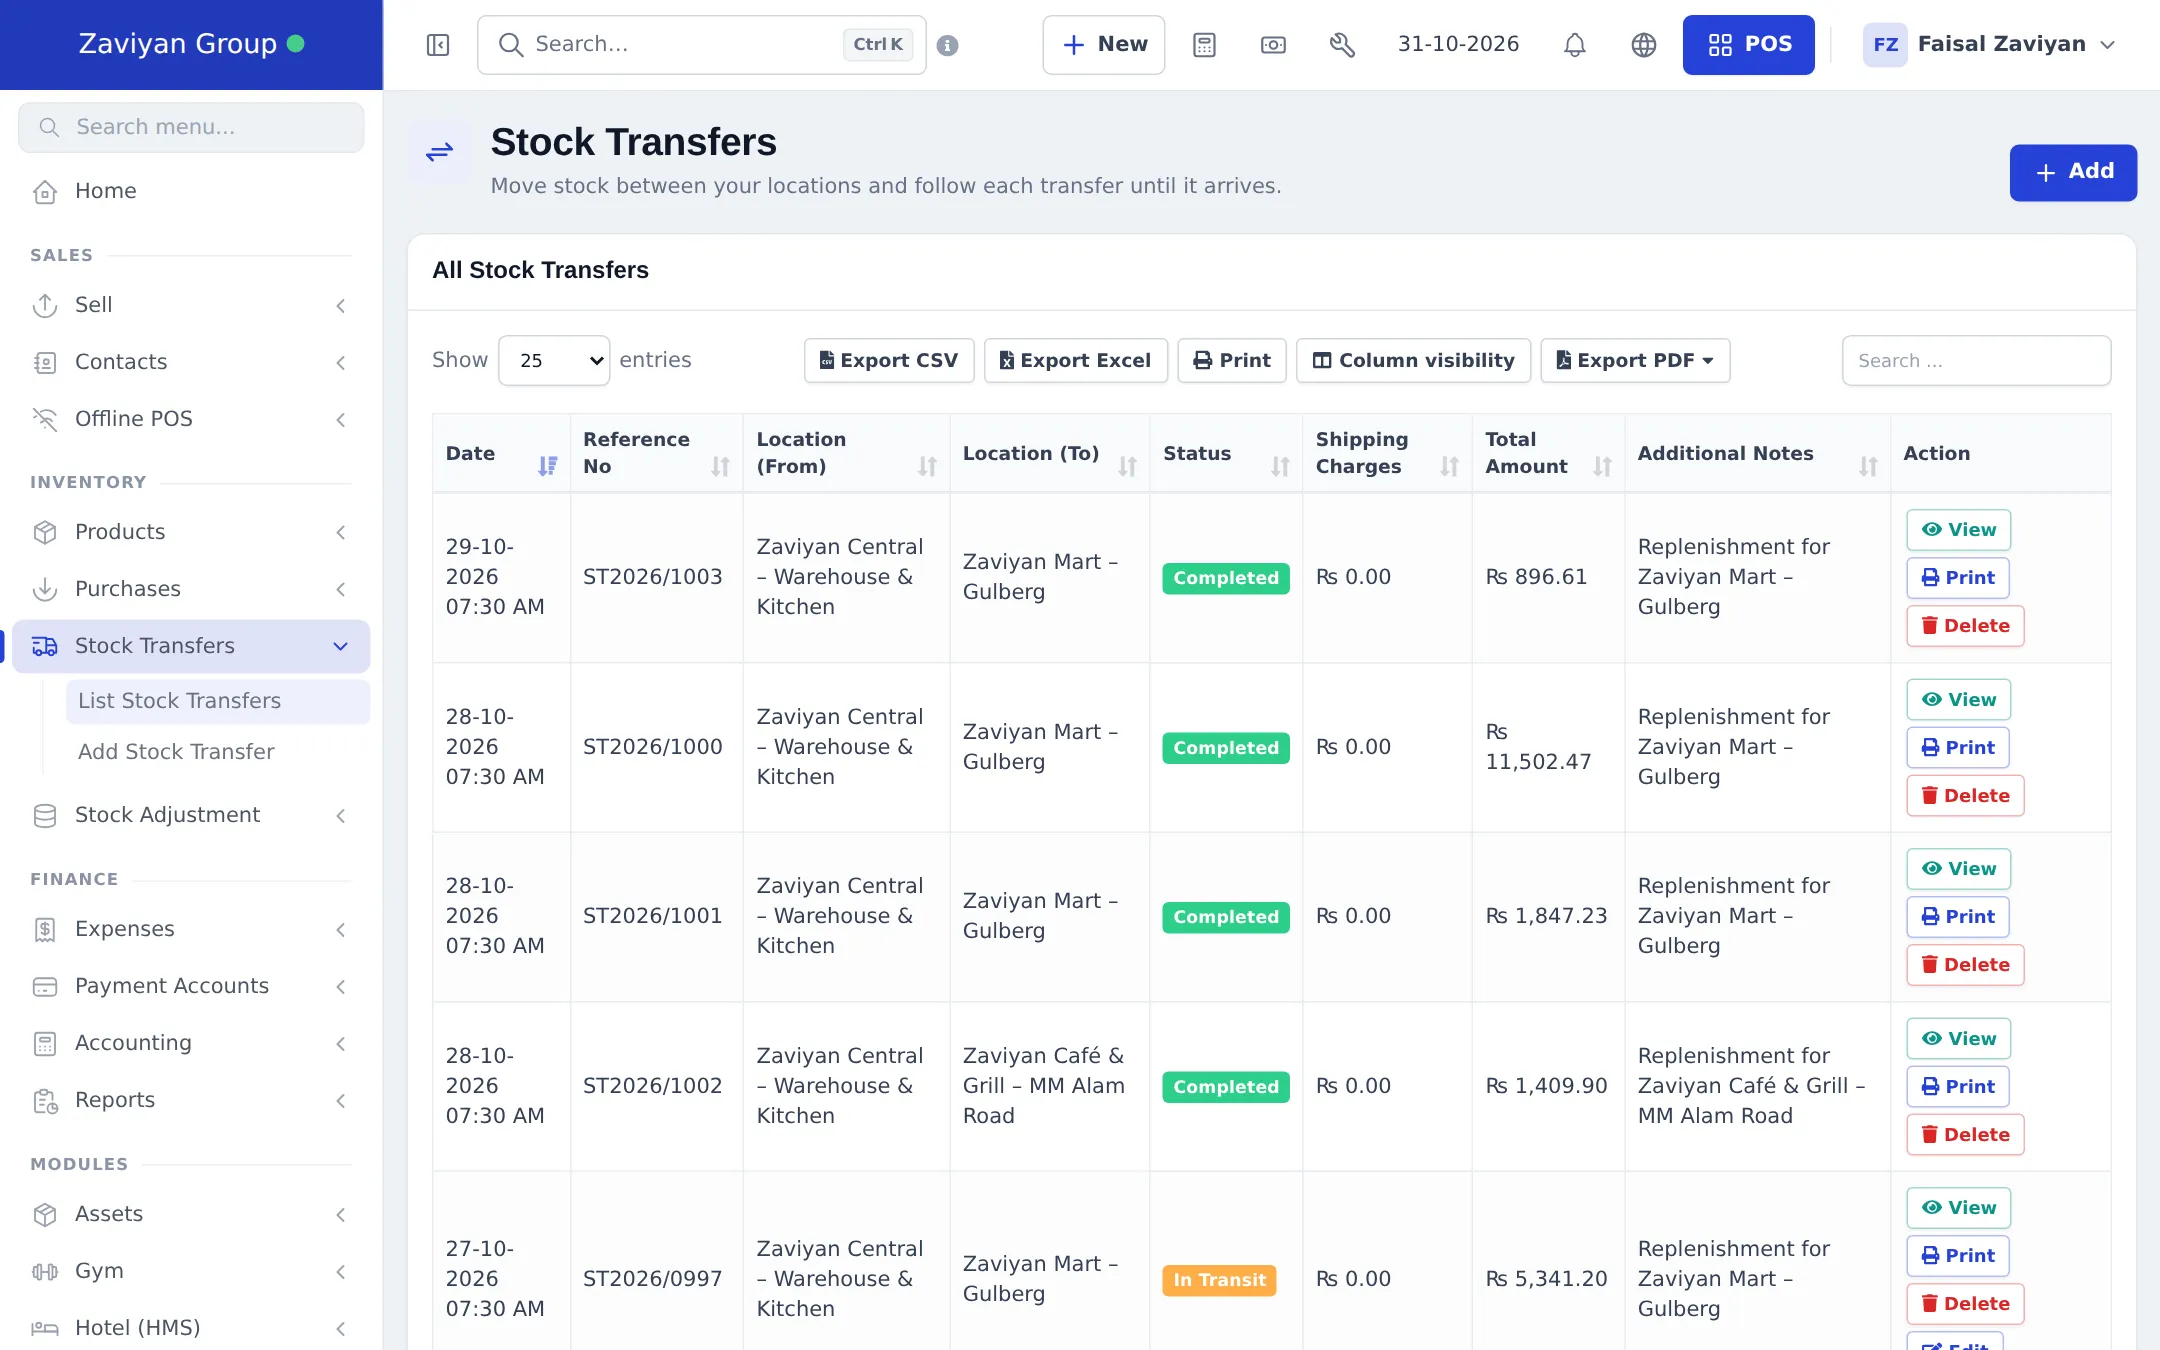
Task: Sort by Shipping Charges column
Action: (1387, 453)
